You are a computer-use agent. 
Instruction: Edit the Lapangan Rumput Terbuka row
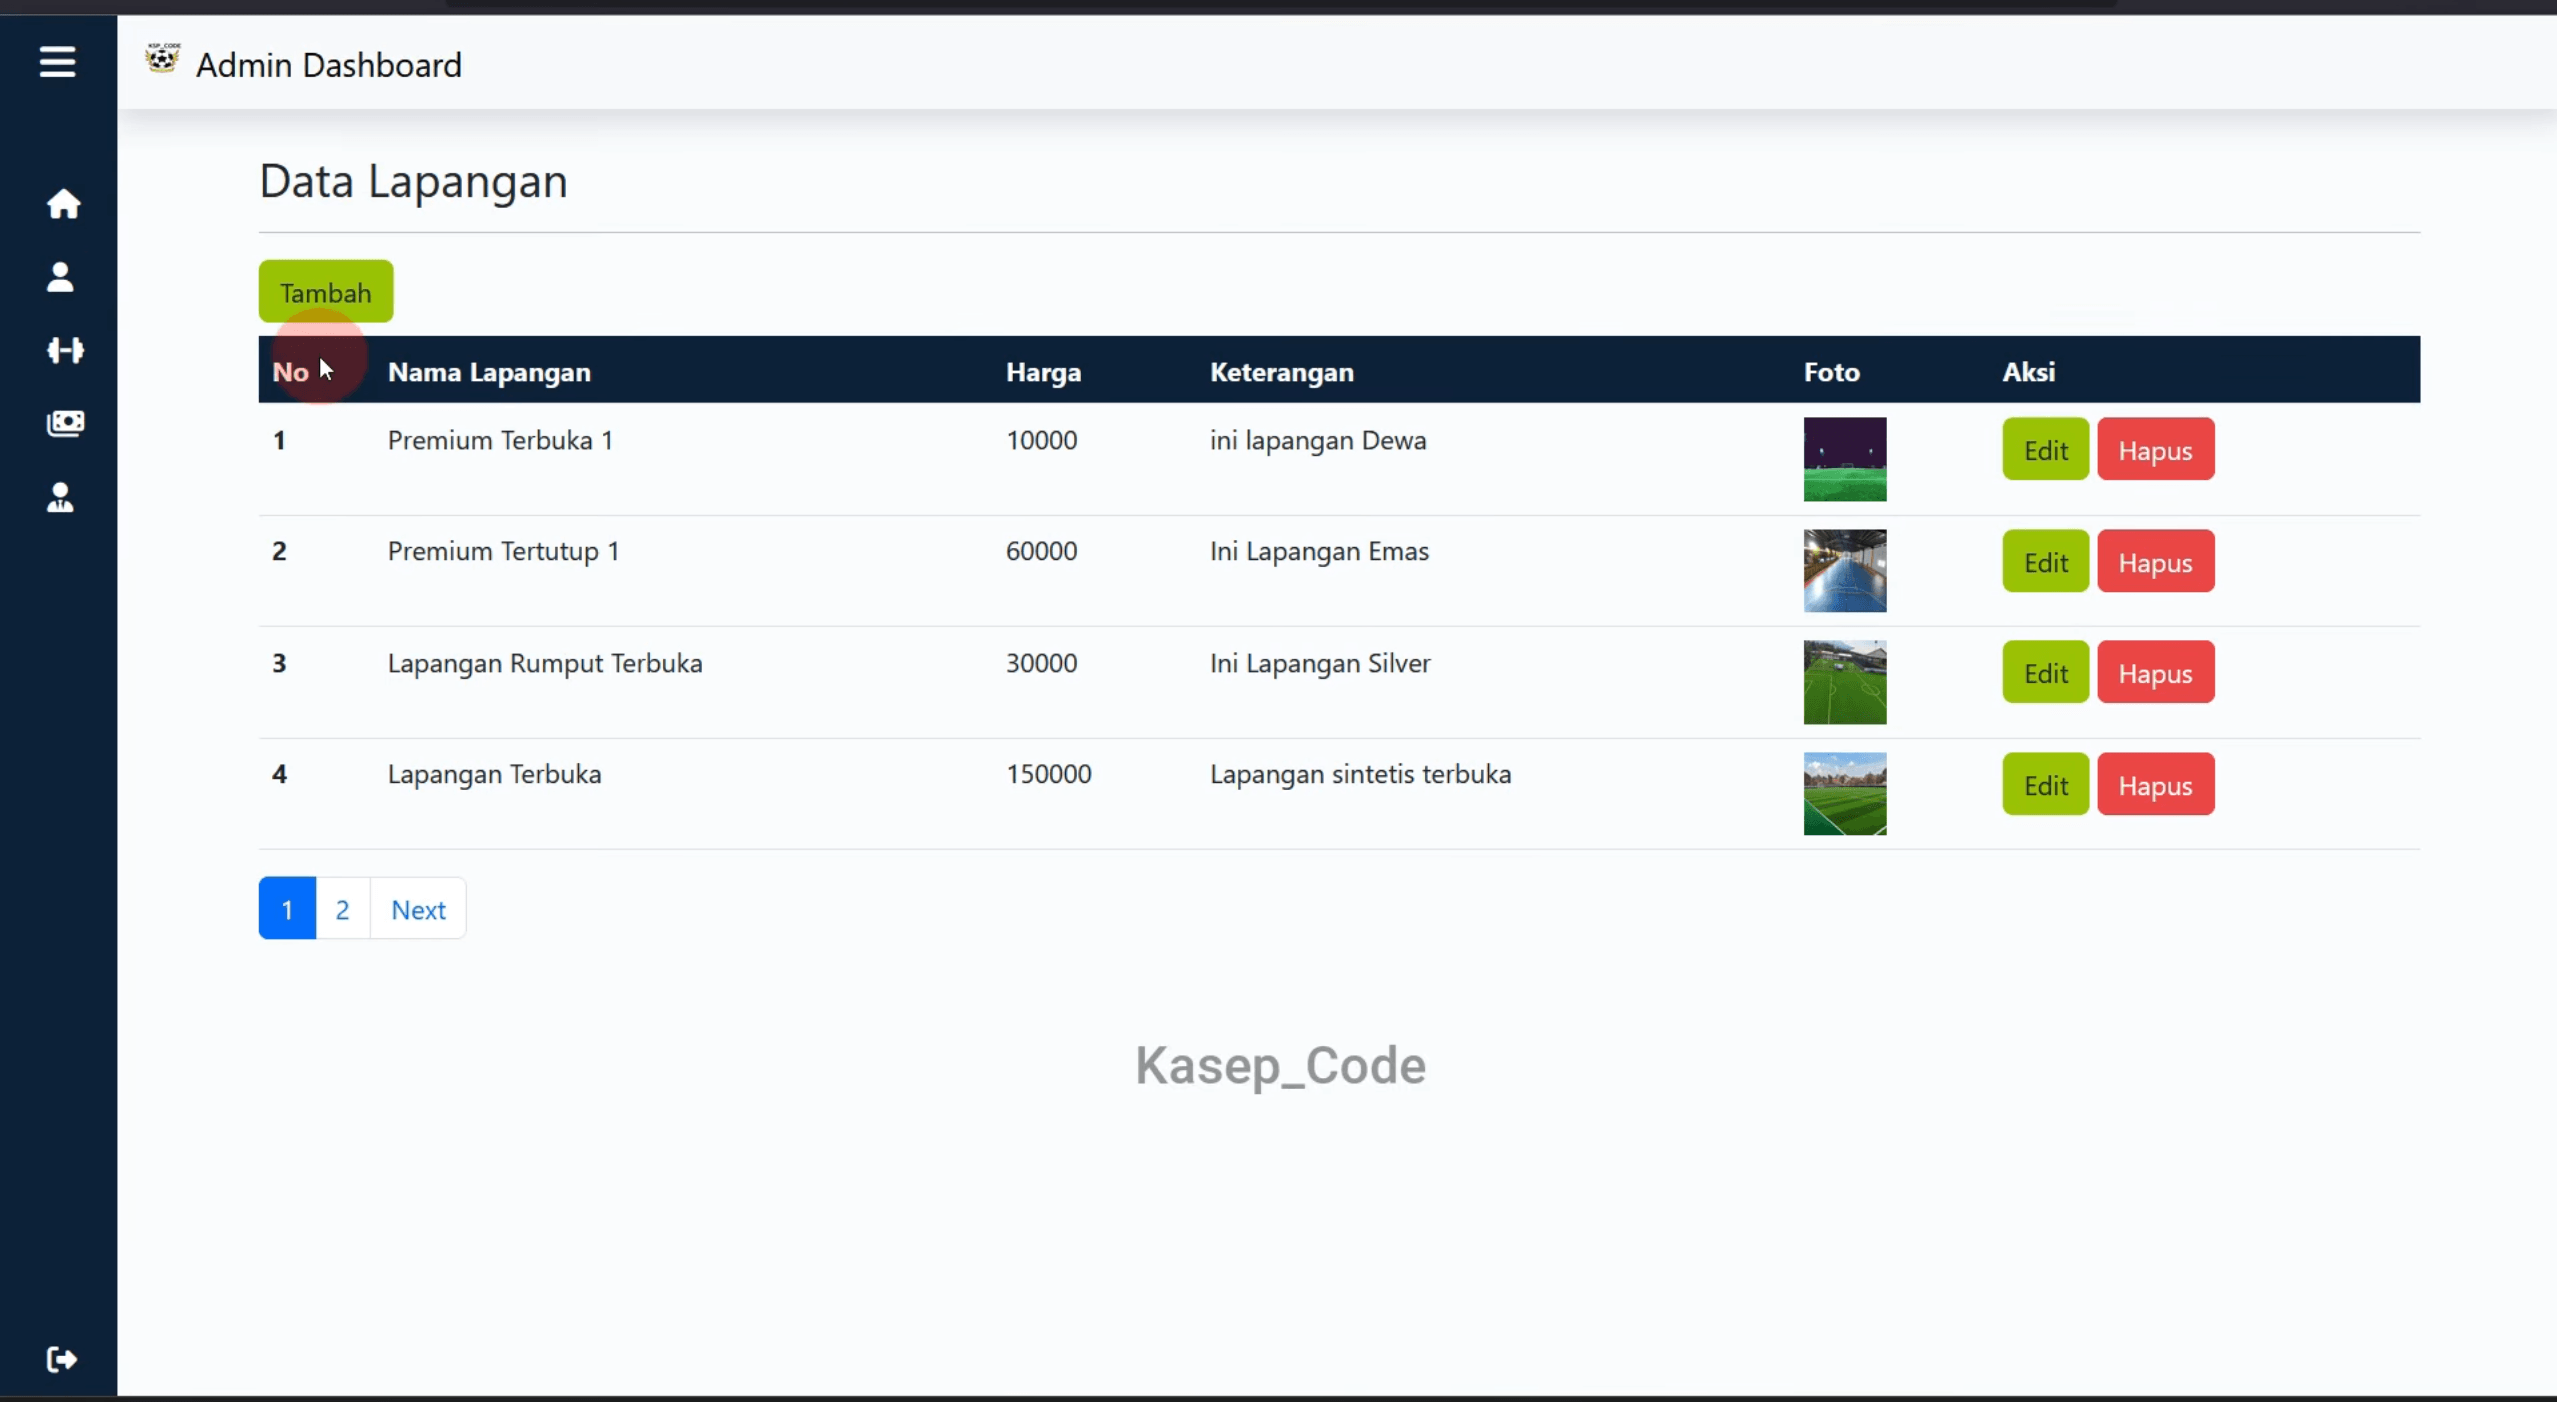click(x=2045, y=673)
